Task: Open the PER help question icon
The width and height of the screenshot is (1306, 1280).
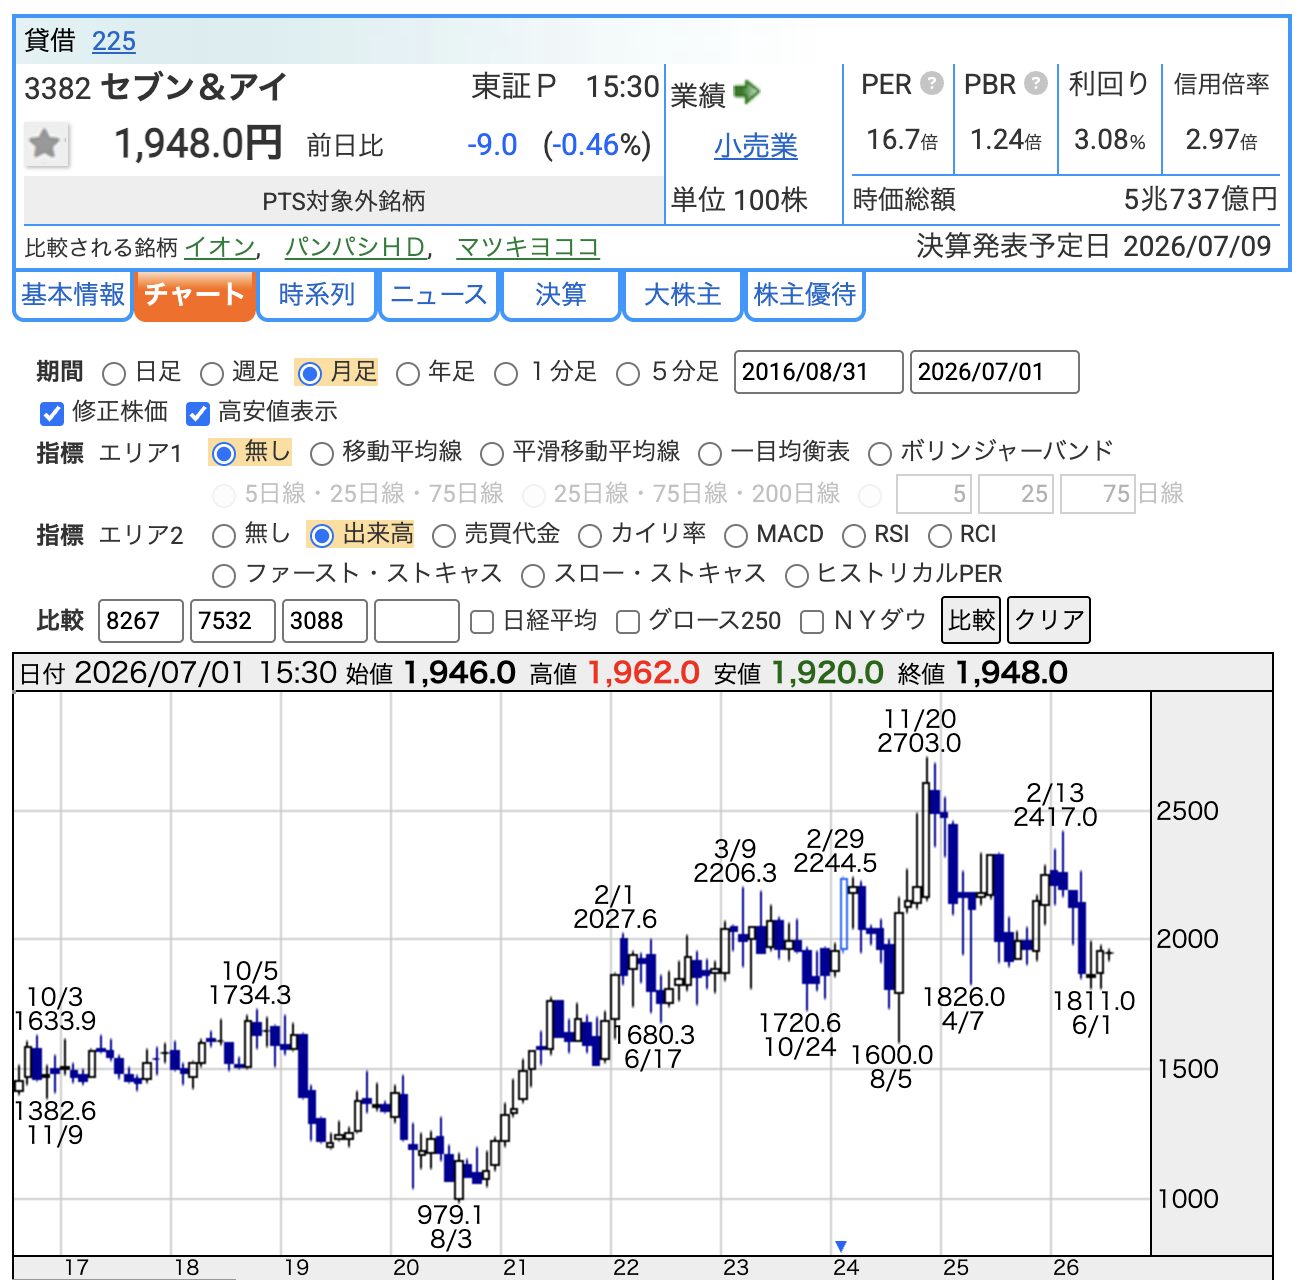Action: (x=931, y=83)
